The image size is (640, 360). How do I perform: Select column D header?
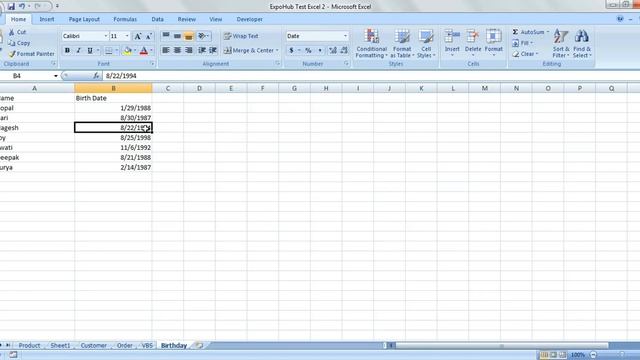199,88
